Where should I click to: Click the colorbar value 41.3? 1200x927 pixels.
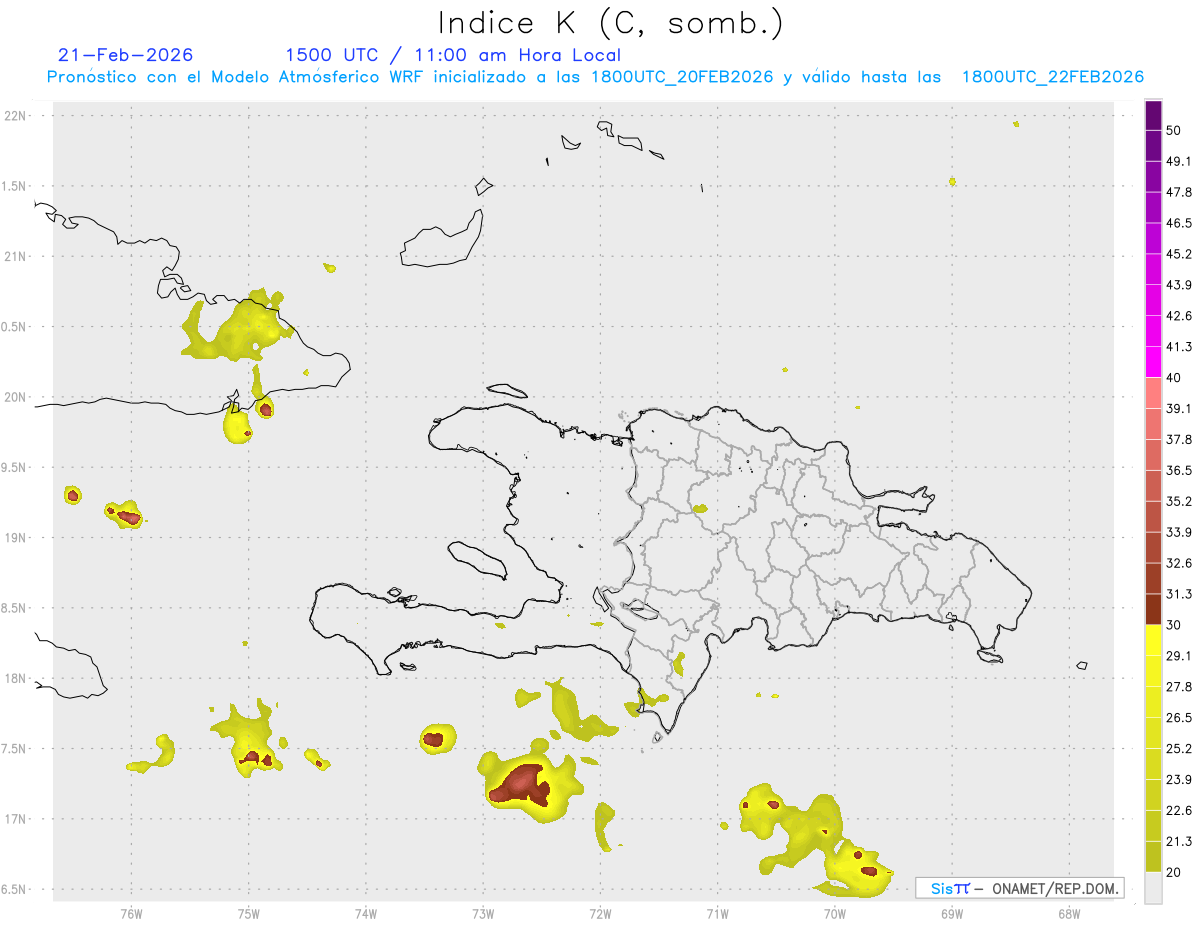pos(1179,347)
